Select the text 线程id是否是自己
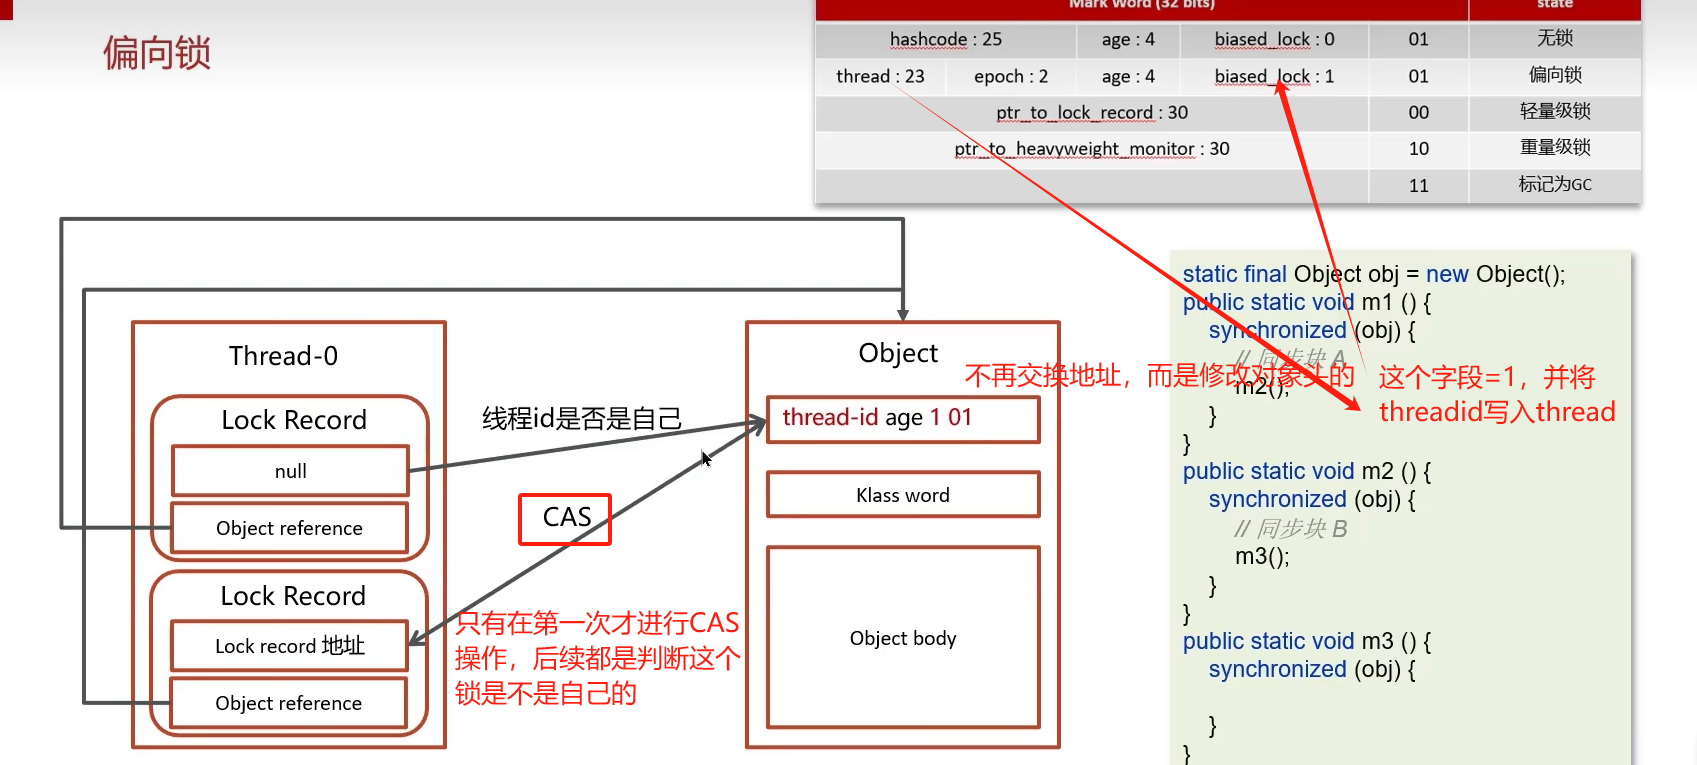 [x=582, y=418]
